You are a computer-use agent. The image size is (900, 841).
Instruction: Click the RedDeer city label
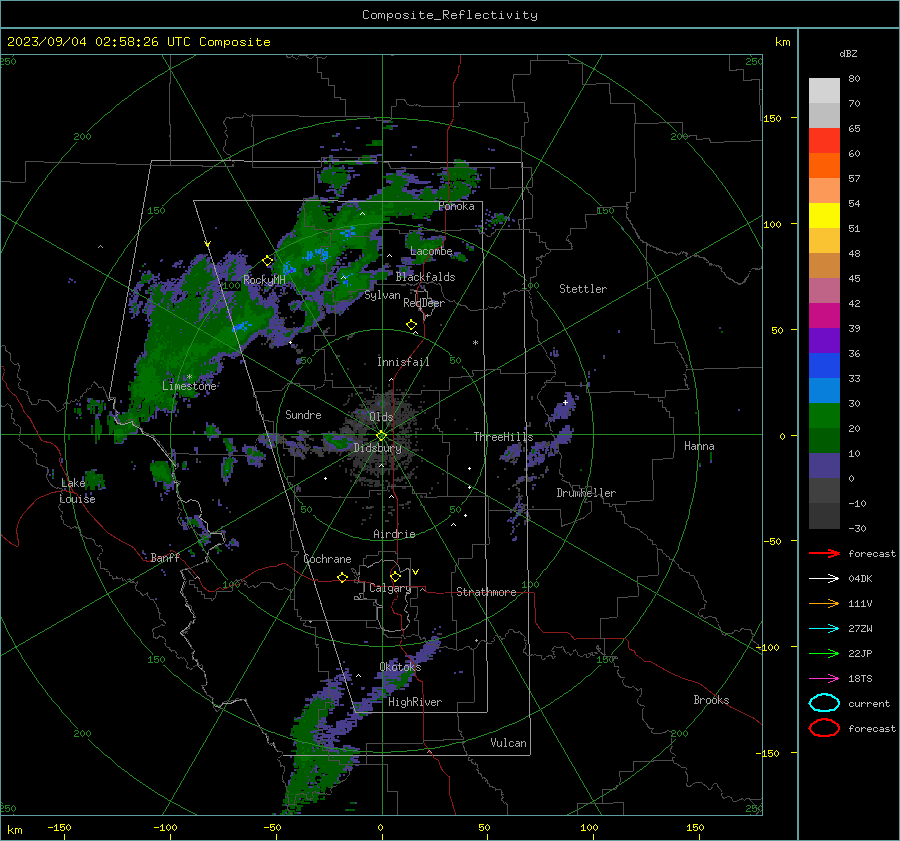coord(424,303)
